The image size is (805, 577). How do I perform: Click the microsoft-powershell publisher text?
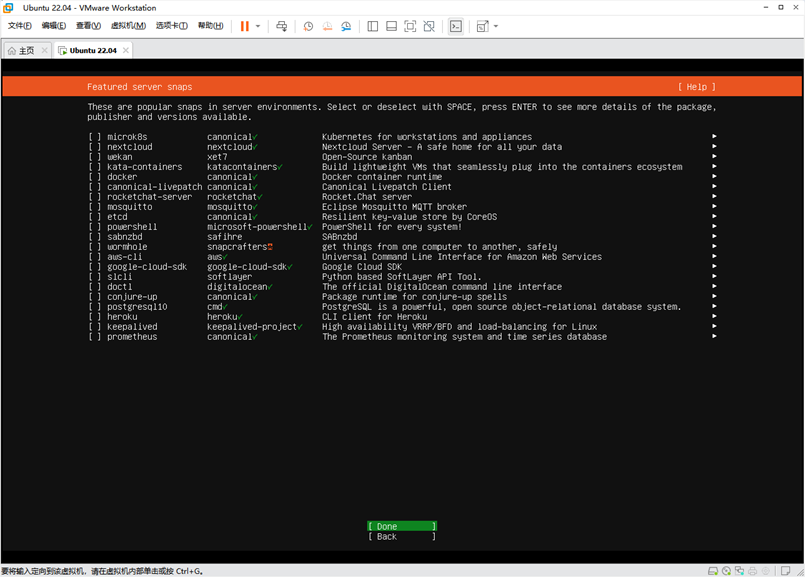257,227
